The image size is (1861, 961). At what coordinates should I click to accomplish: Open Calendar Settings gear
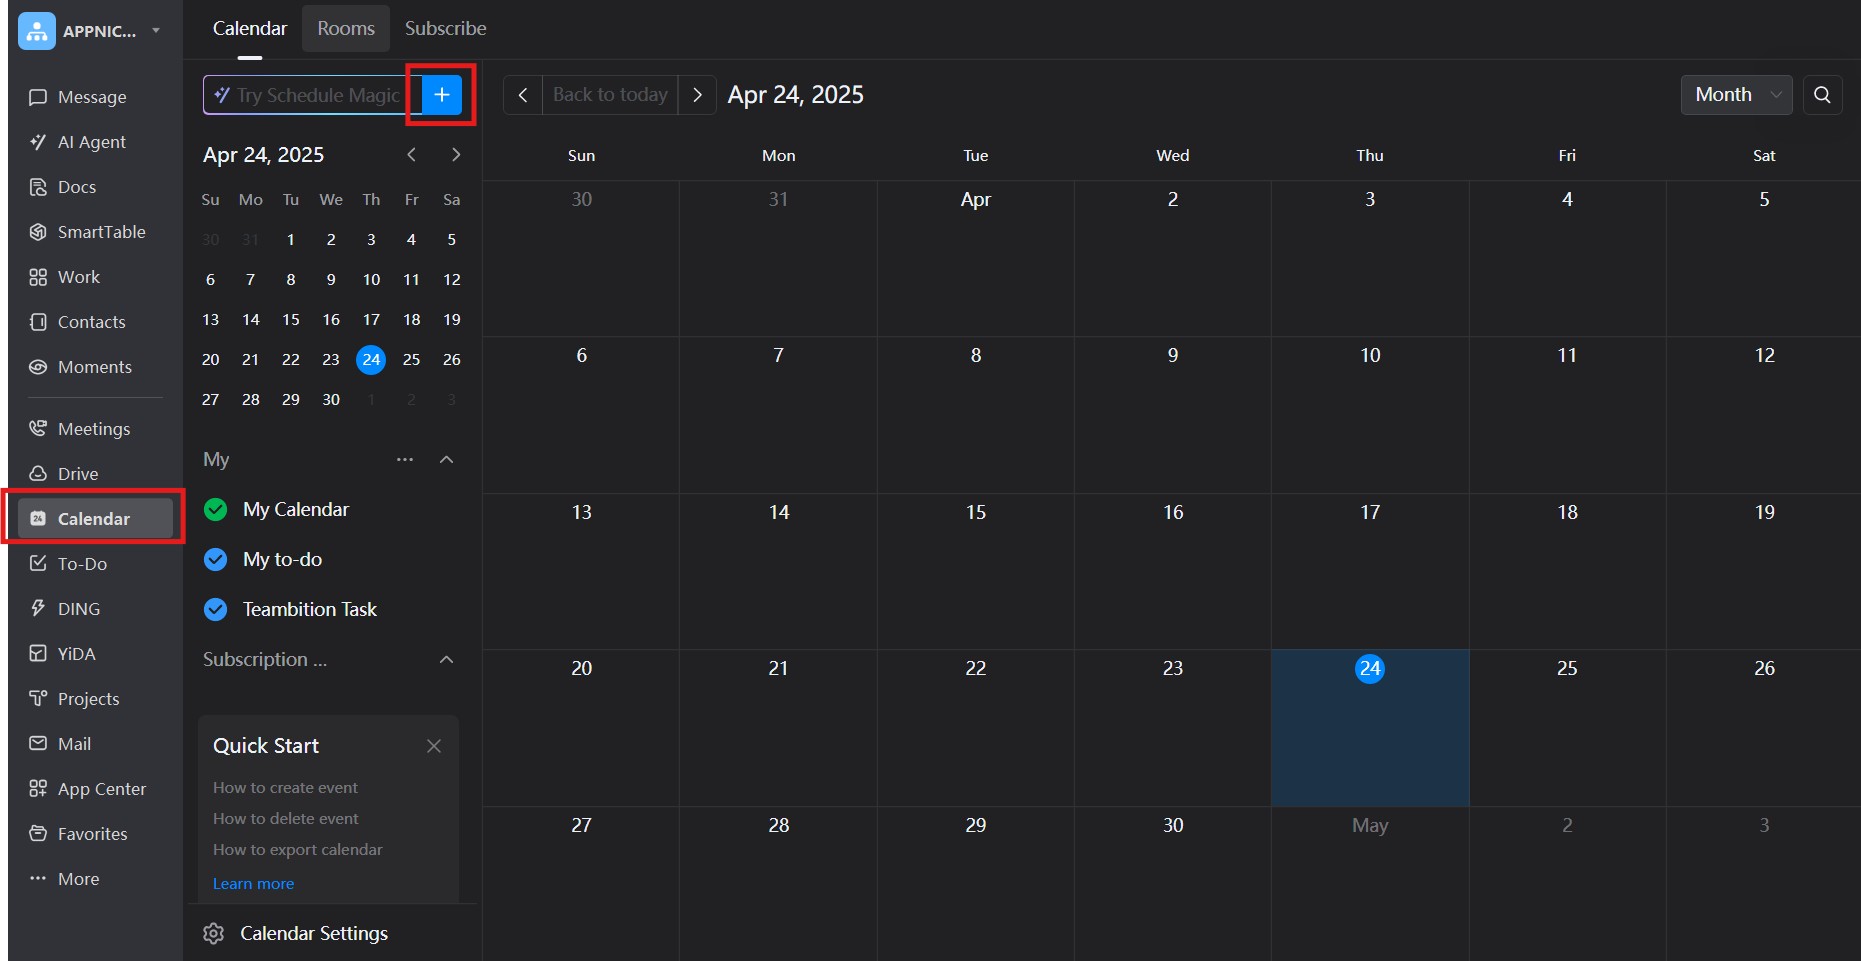click(214, 934)
